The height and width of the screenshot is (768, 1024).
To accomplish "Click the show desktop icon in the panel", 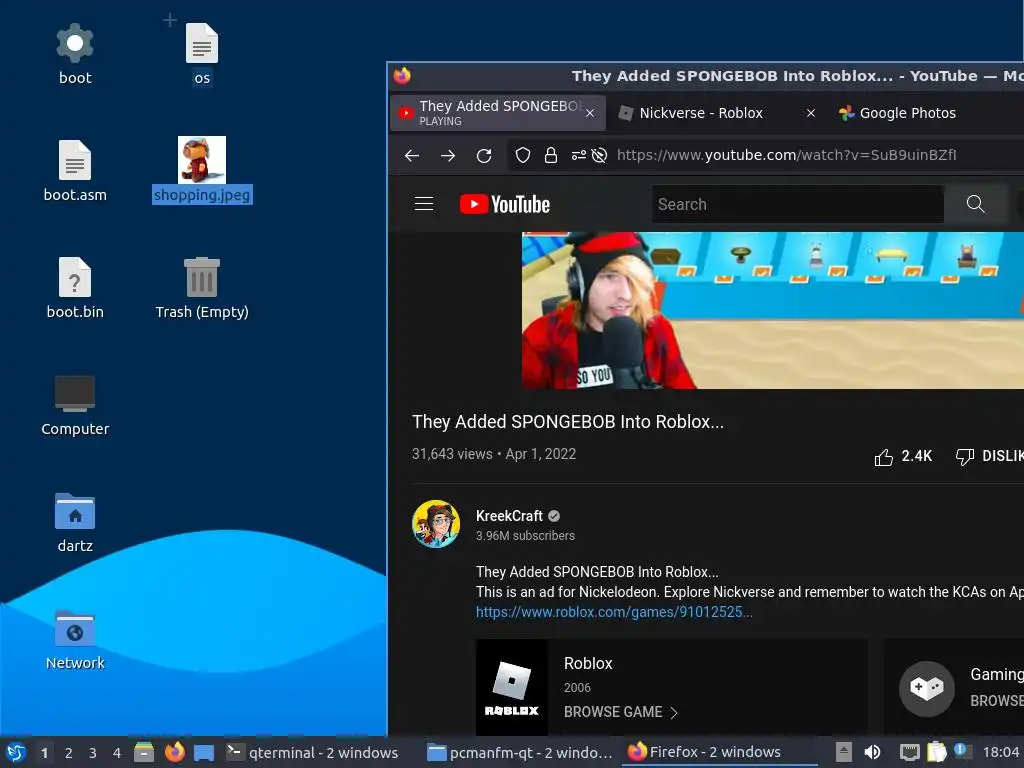I will pyautogui.click(x=204, y=753).
